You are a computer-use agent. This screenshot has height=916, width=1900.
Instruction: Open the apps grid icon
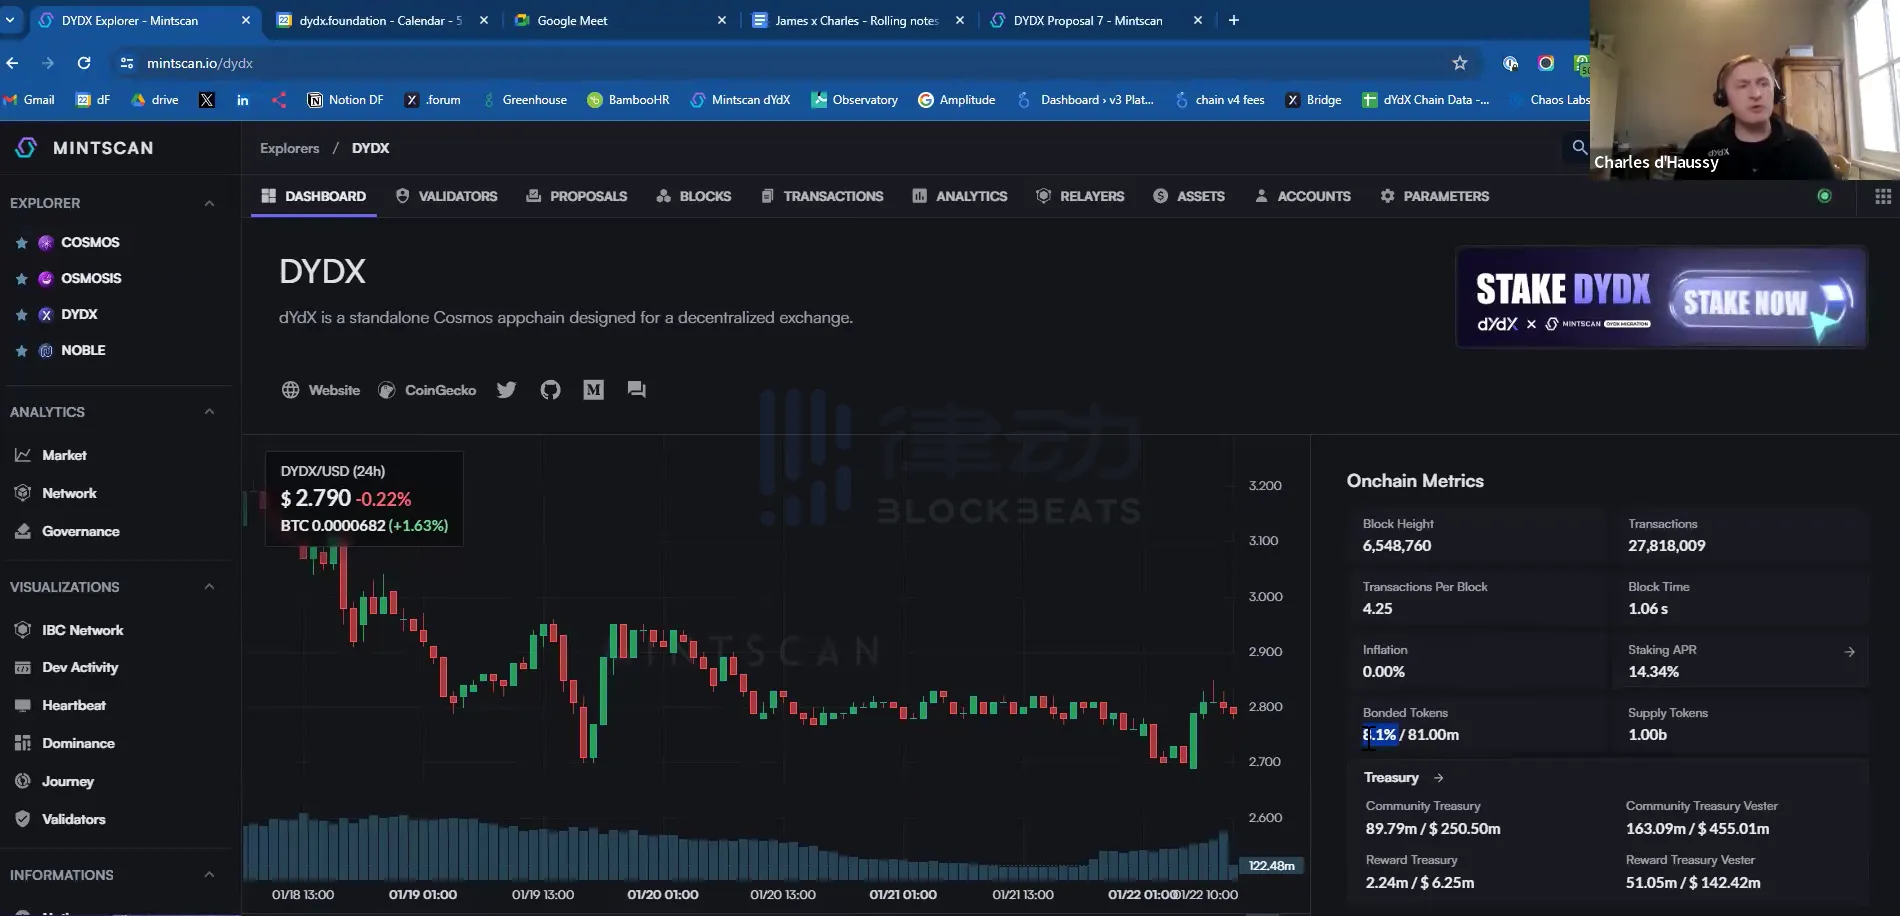(x=1882, y=196)
